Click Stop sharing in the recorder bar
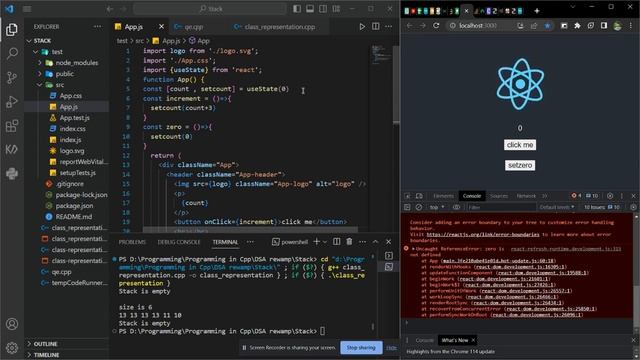 pos(361,348)
